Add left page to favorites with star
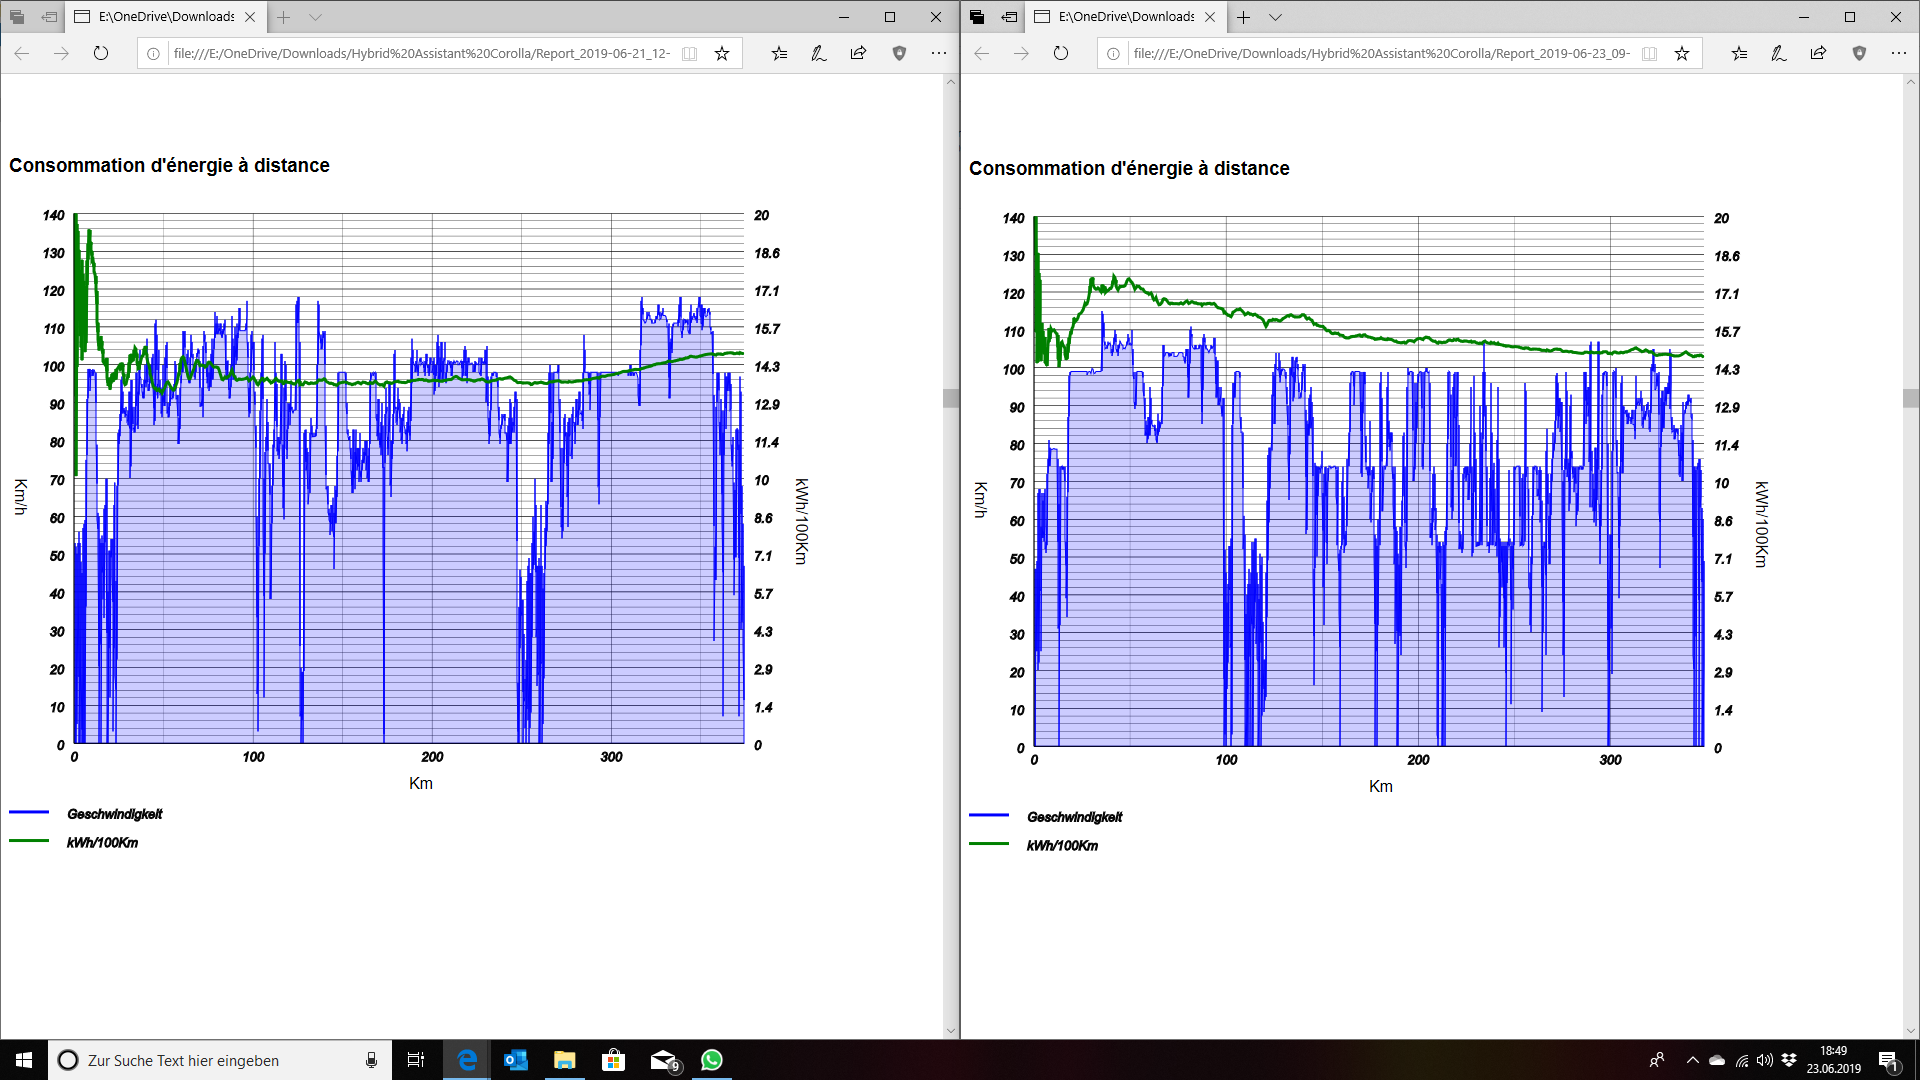Viewport: 1920px width, 1080px height. (x=722, y=54)
